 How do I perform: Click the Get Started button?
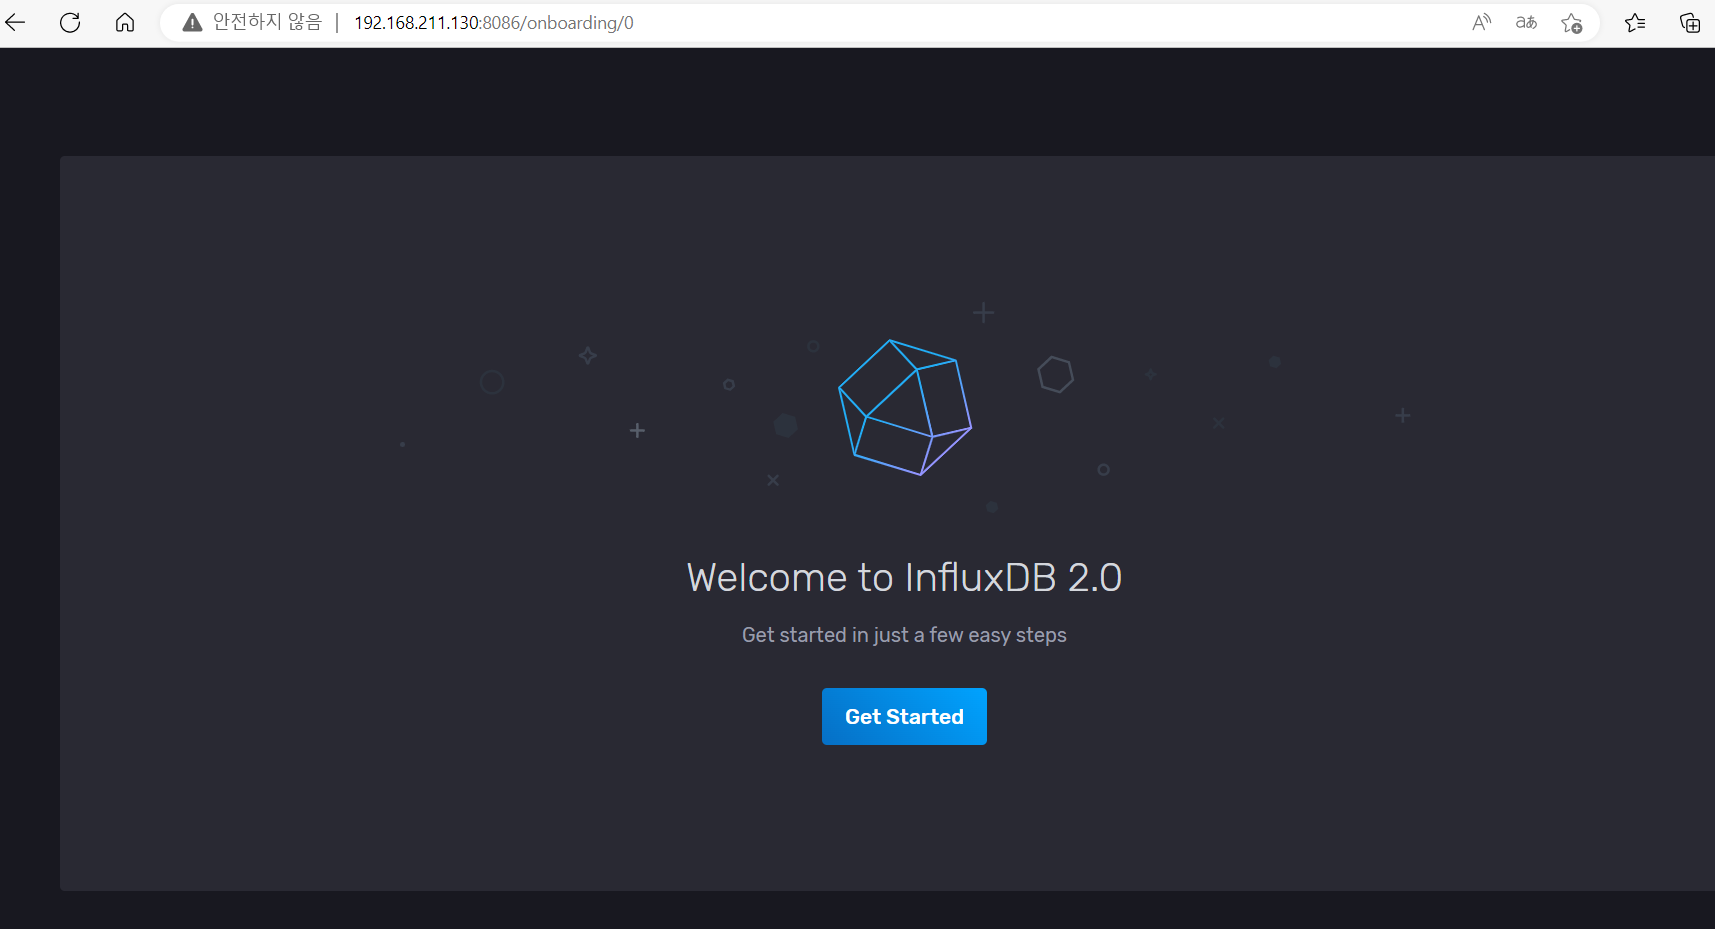point(904,716)
